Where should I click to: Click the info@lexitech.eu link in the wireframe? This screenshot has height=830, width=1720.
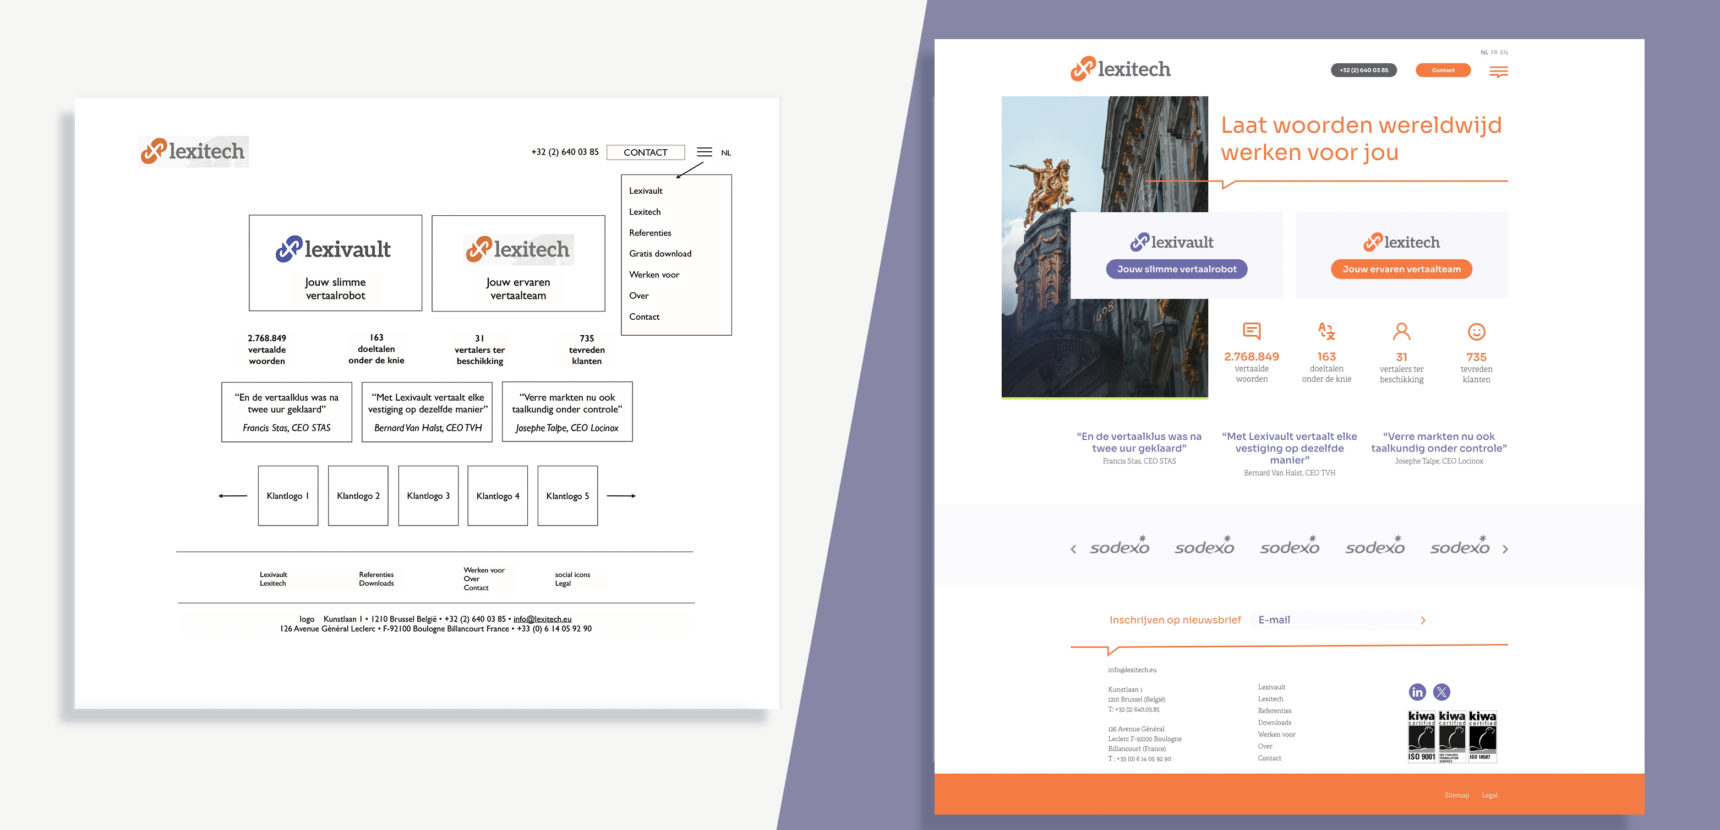(x=542, y=619)
